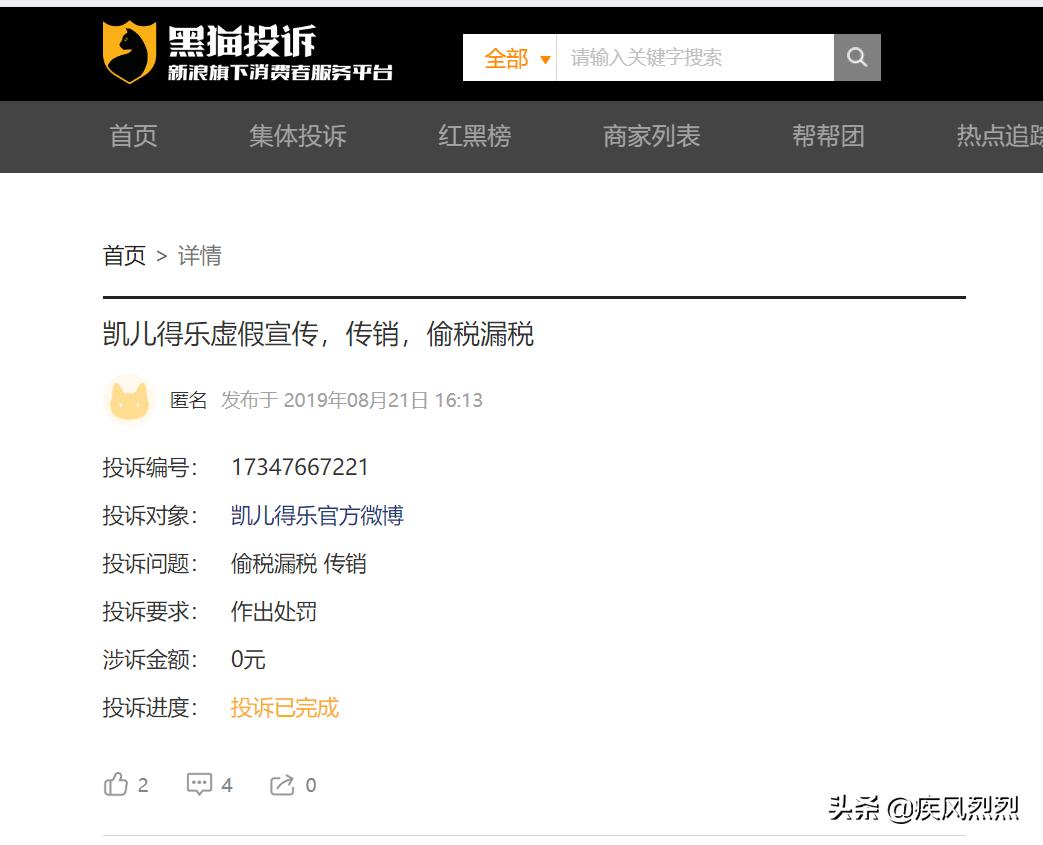
Task: Click the dropdown arrow next to 全部
Action: [x=546, y=60]
